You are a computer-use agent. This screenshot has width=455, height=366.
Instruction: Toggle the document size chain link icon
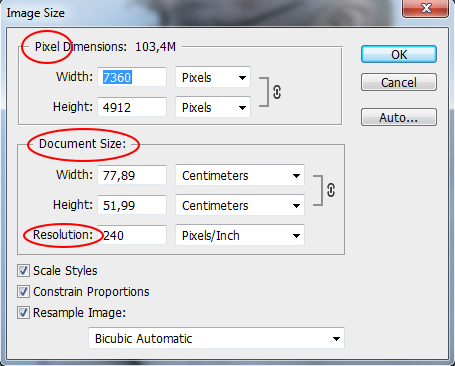click(331, 190)
